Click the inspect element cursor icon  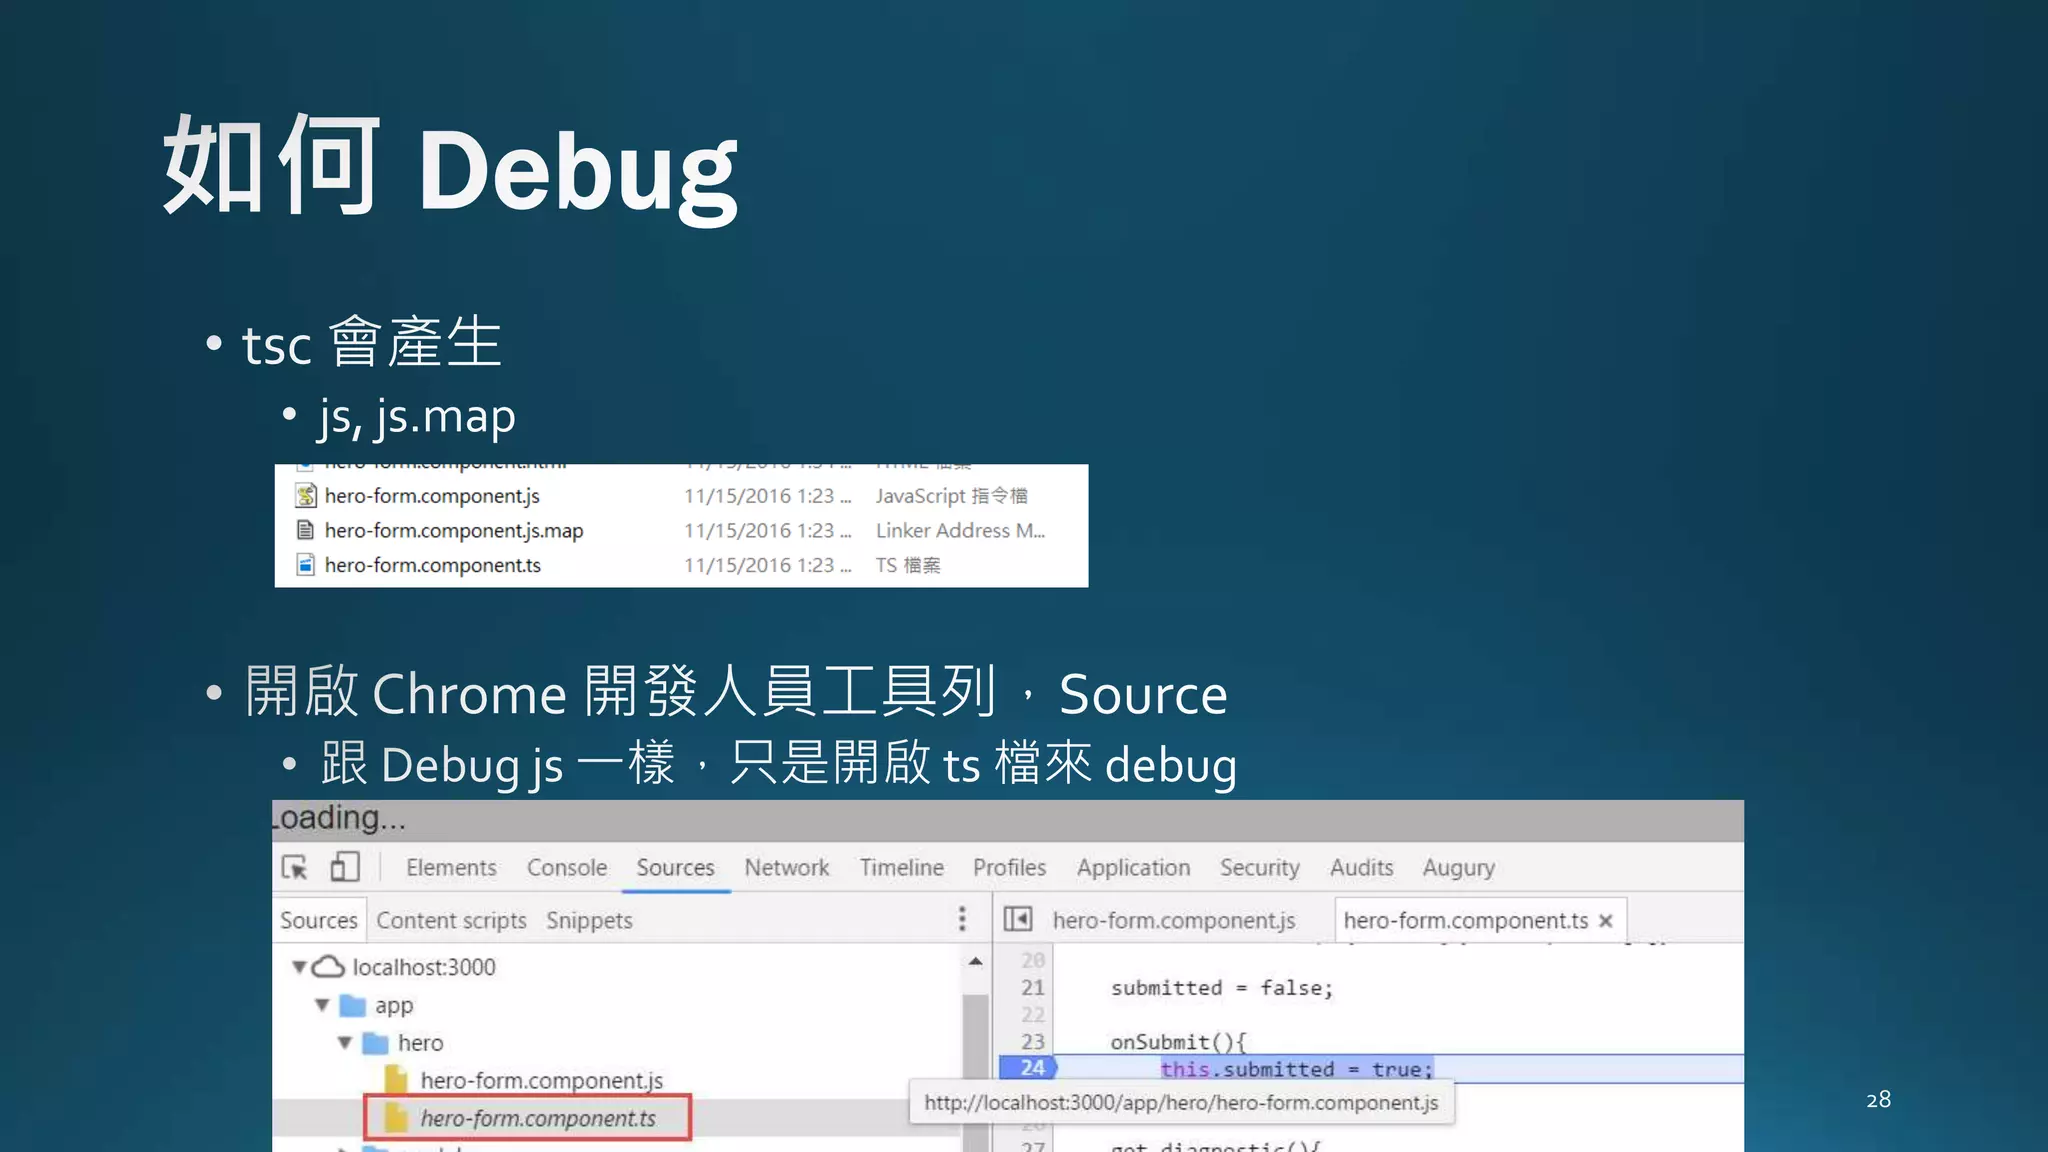pos(295,867)
